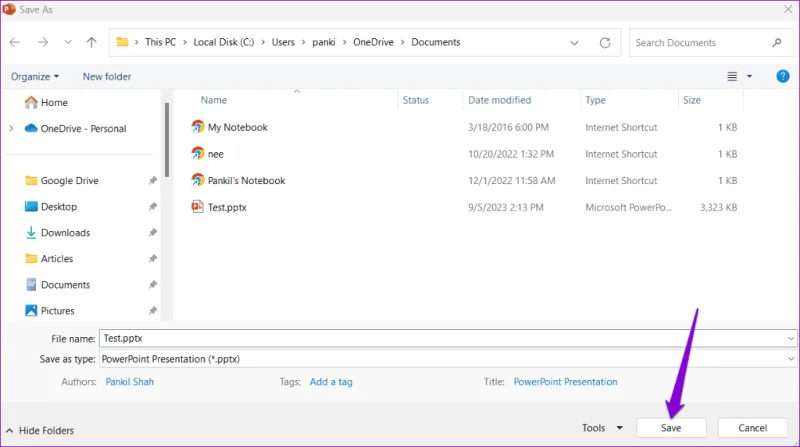Screen dimensions: 800x447
Task: Select 'Documents' breadcrumb segment
Action: pos(436,42)
